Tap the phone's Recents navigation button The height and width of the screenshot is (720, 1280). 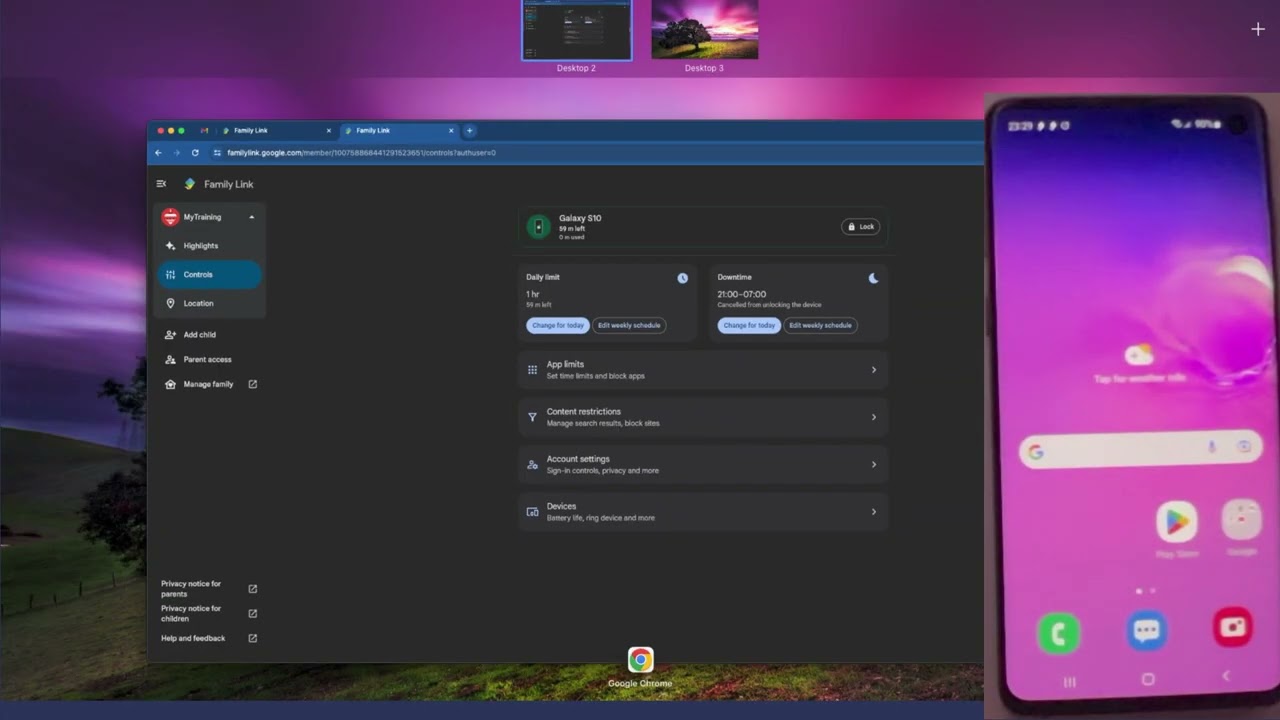(x=1069, y=682)
